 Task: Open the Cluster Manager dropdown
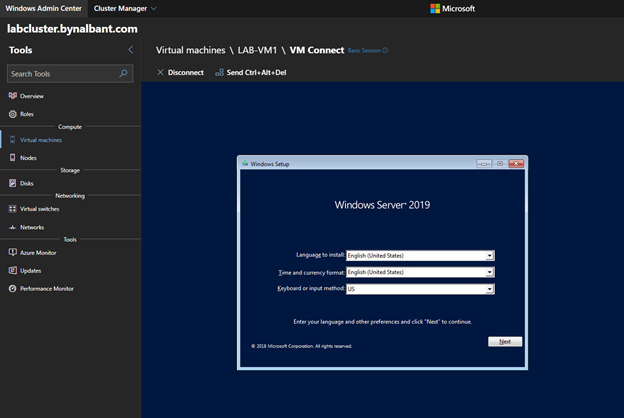125,8
